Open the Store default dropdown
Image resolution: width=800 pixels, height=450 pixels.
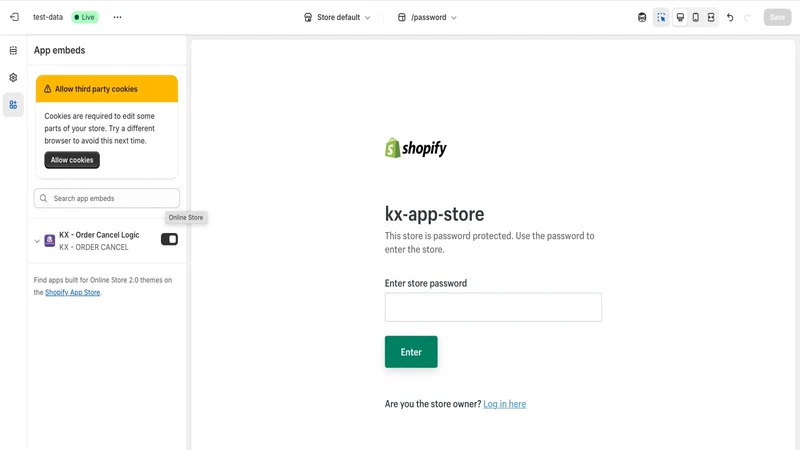tap(337, 17)
